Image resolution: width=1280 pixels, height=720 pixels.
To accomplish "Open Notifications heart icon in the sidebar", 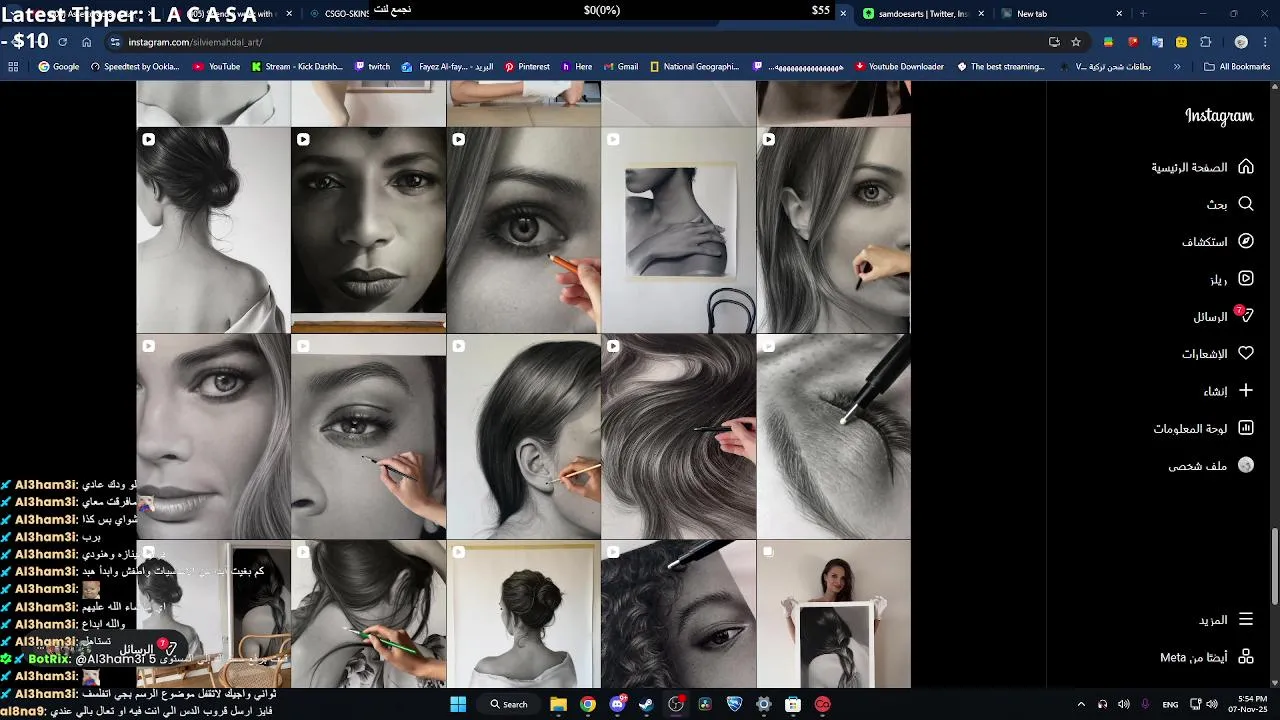I will point(1245,353).
